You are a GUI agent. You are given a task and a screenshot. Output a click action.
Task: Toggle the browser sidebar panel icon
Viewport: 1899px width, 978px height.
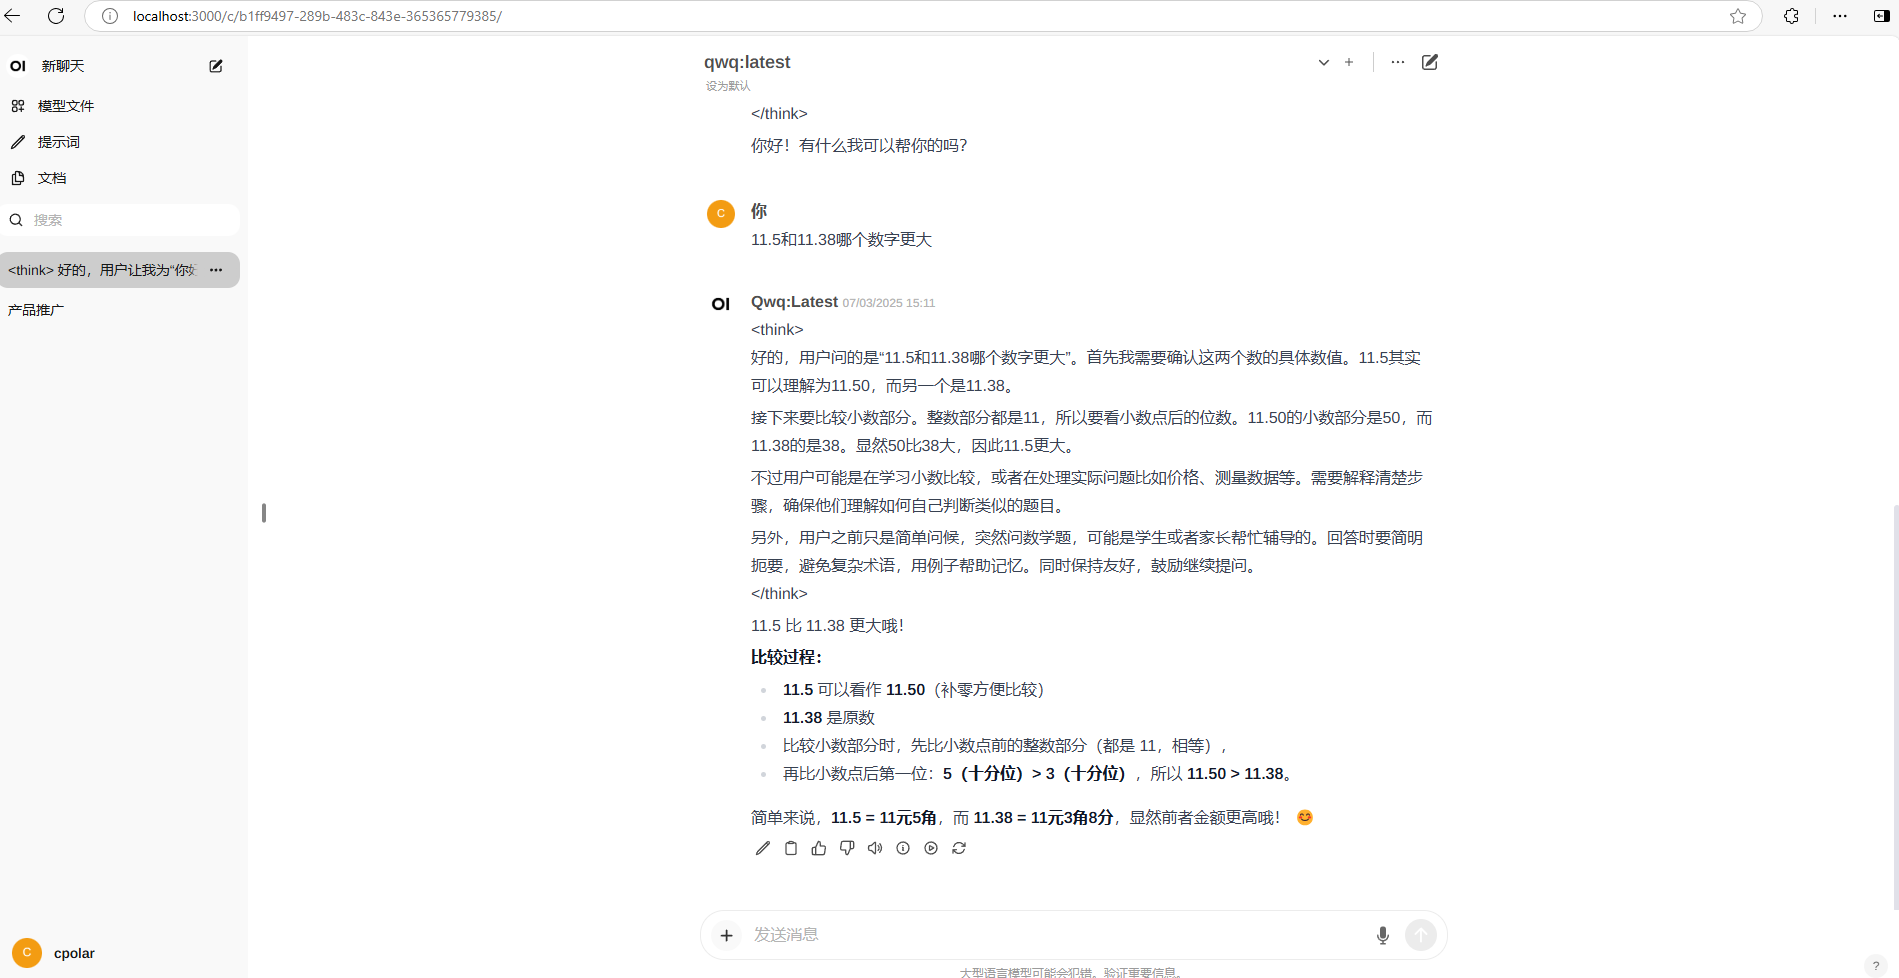click(x=1881, y=16)
